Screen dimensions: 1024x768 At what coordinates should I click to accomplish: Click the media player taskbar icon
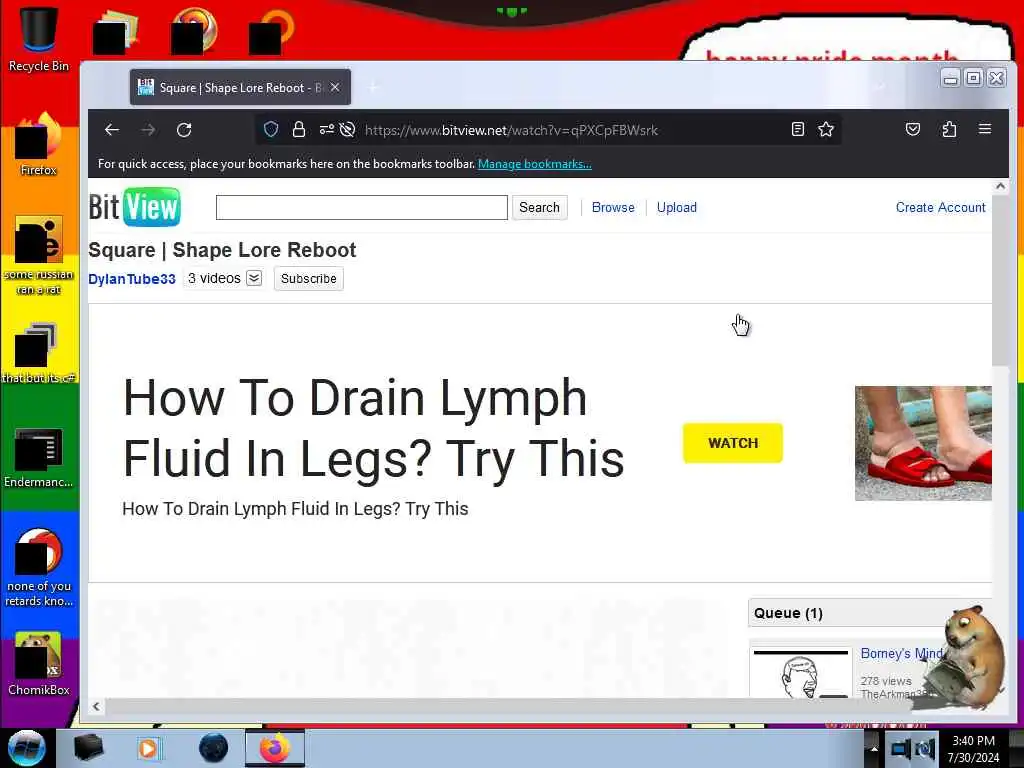coord(148,748)
